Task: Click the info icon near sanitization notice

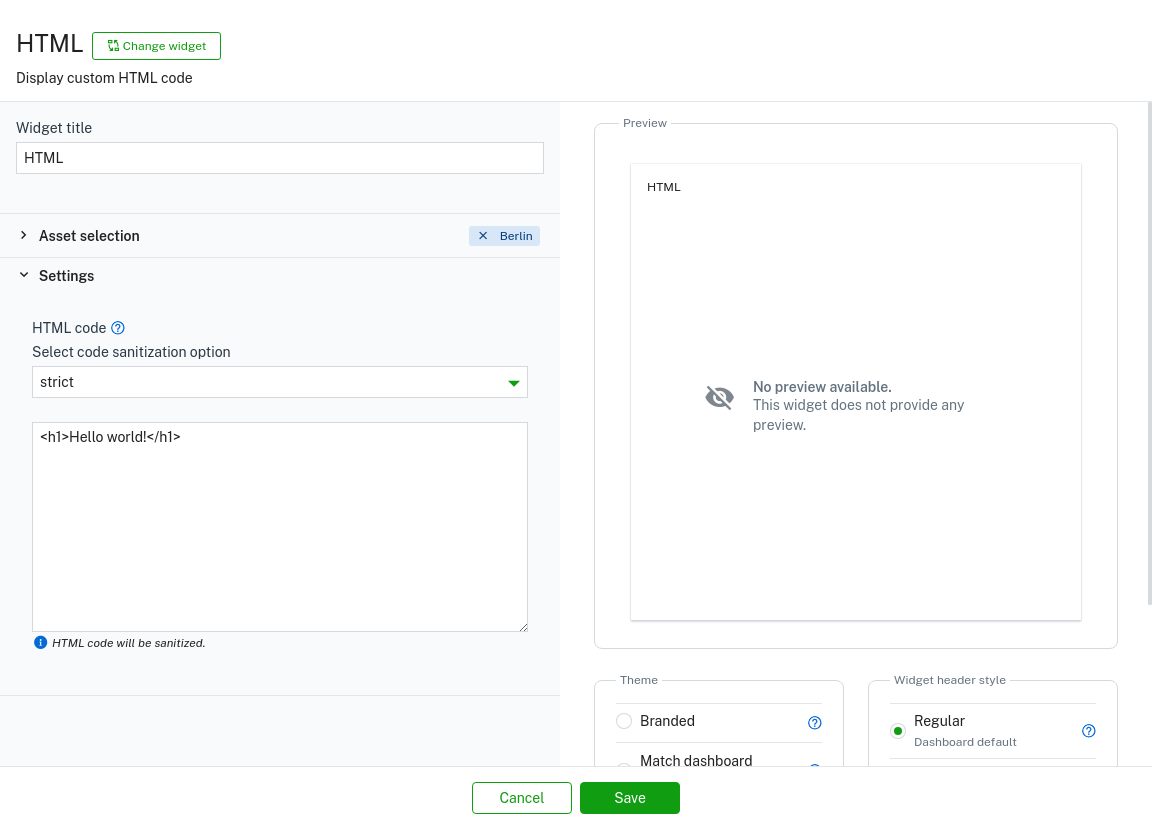Action: pos(41,642)
